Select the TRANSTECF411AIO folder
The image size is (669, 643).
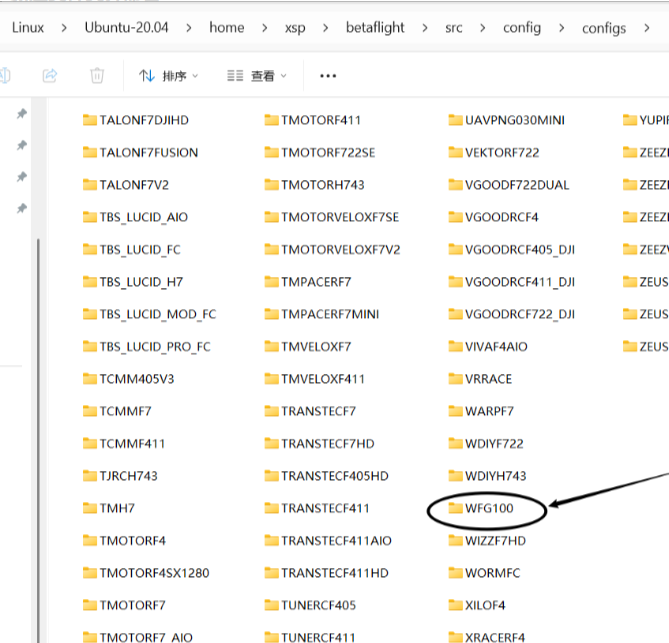pyautogui.click(x=336, y=541)
